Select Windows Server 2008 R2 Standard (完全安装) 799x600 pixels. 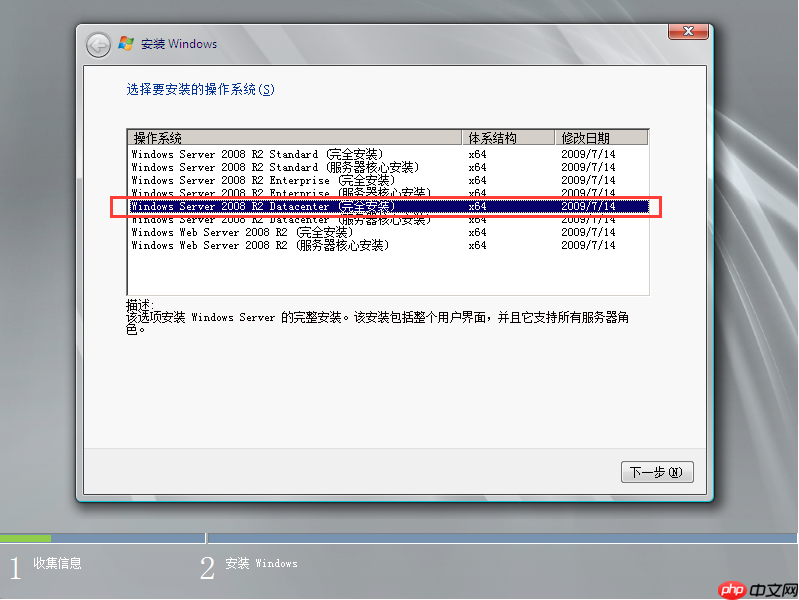click(388, 154)
